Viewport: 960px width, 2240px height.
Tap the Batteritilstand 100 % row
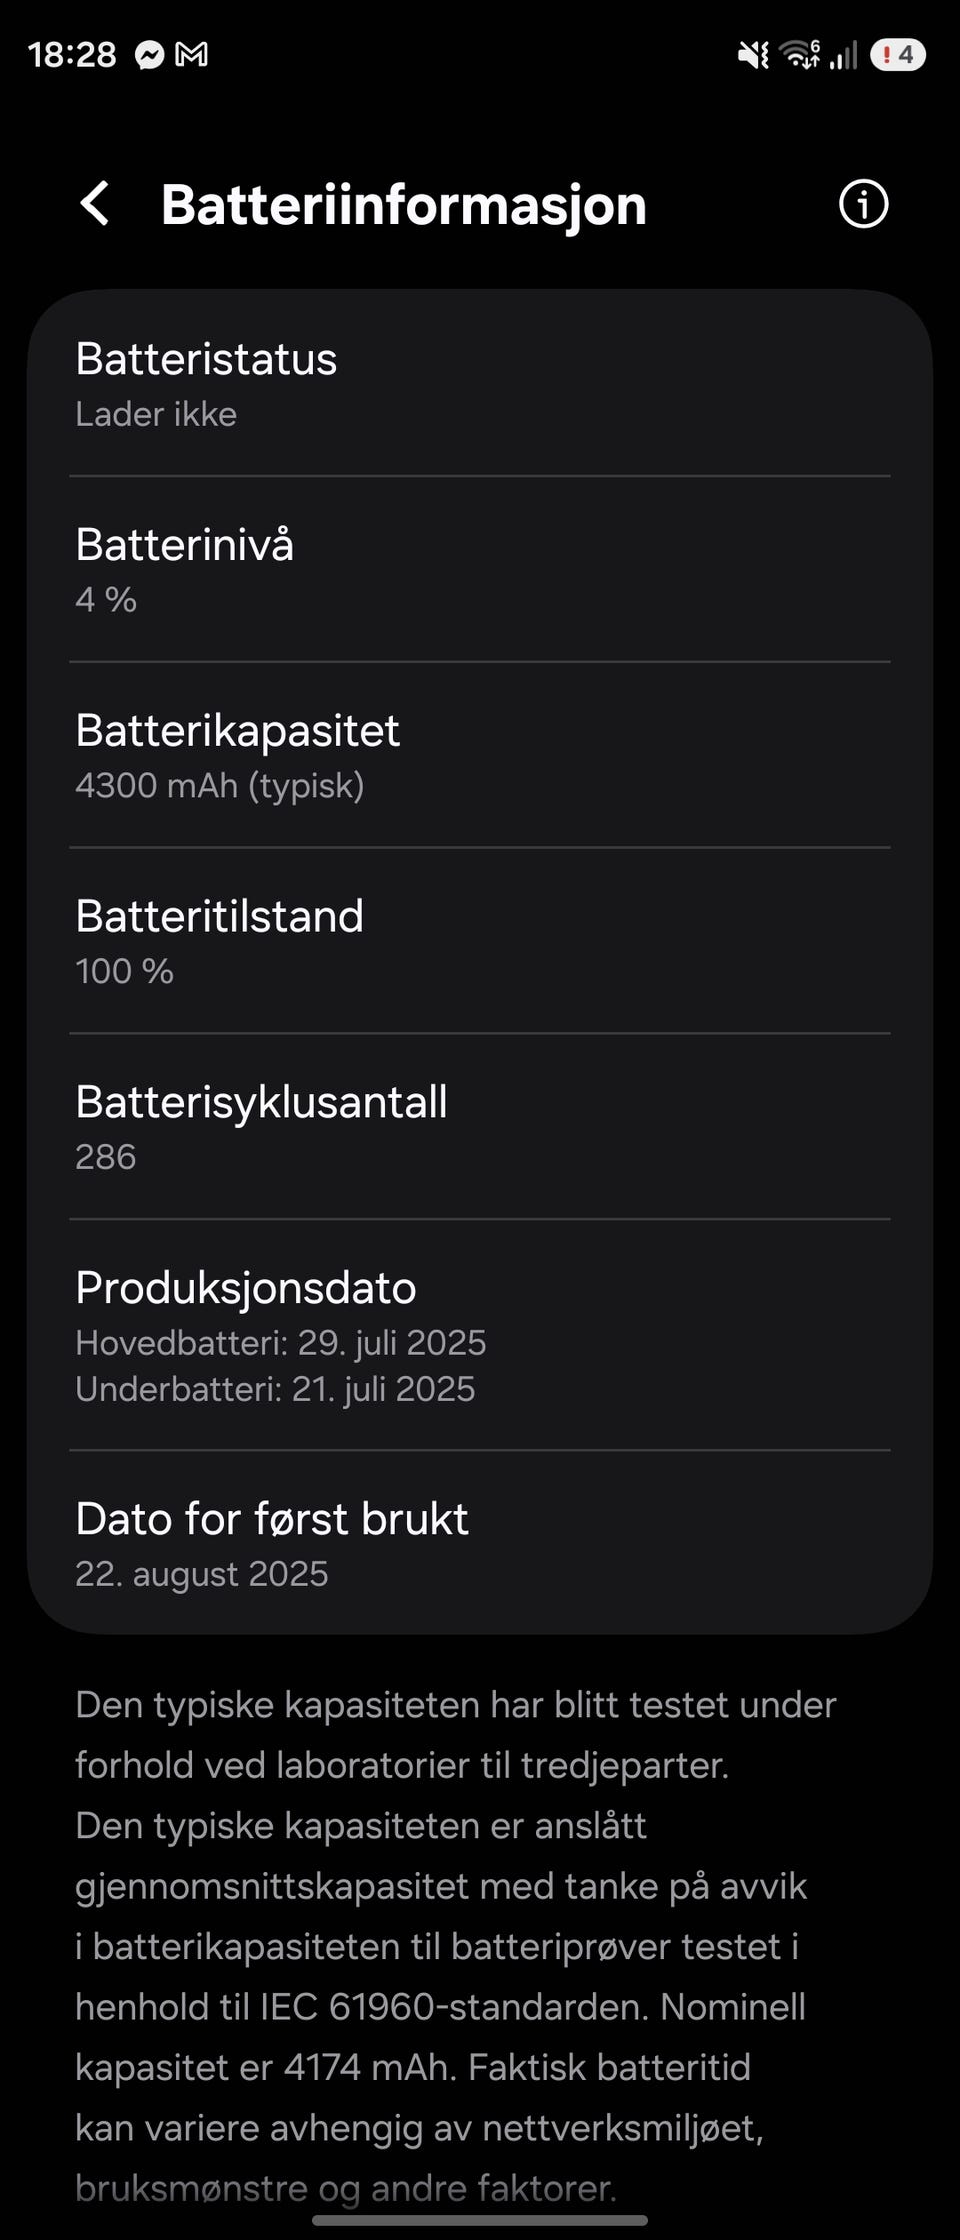[480, 941]
